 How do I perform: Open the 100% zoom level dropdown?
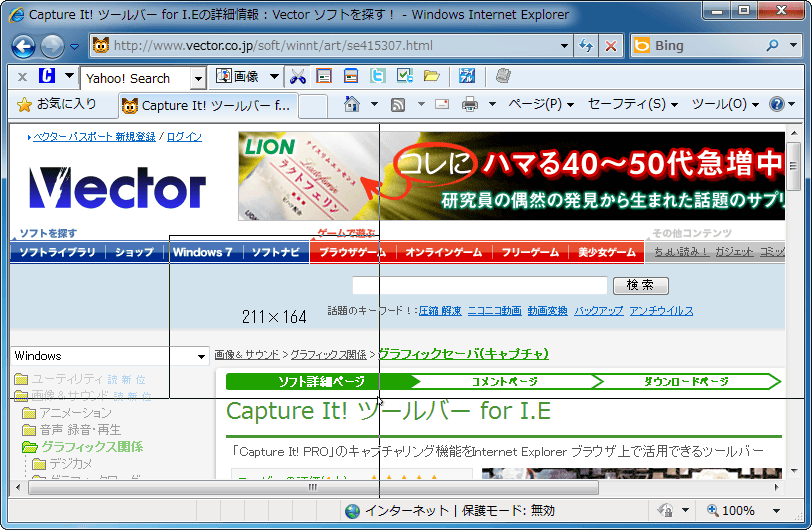[x=776, y=511]
